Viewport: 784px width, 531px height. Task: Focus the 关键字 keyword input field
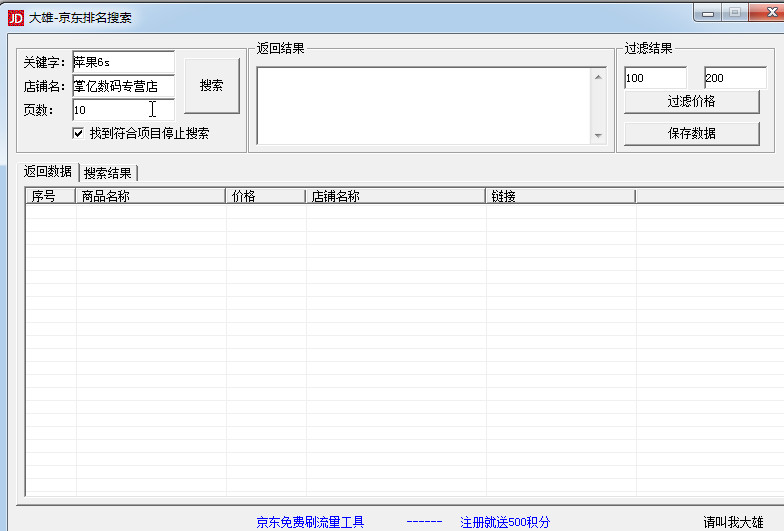coord(124,62)
